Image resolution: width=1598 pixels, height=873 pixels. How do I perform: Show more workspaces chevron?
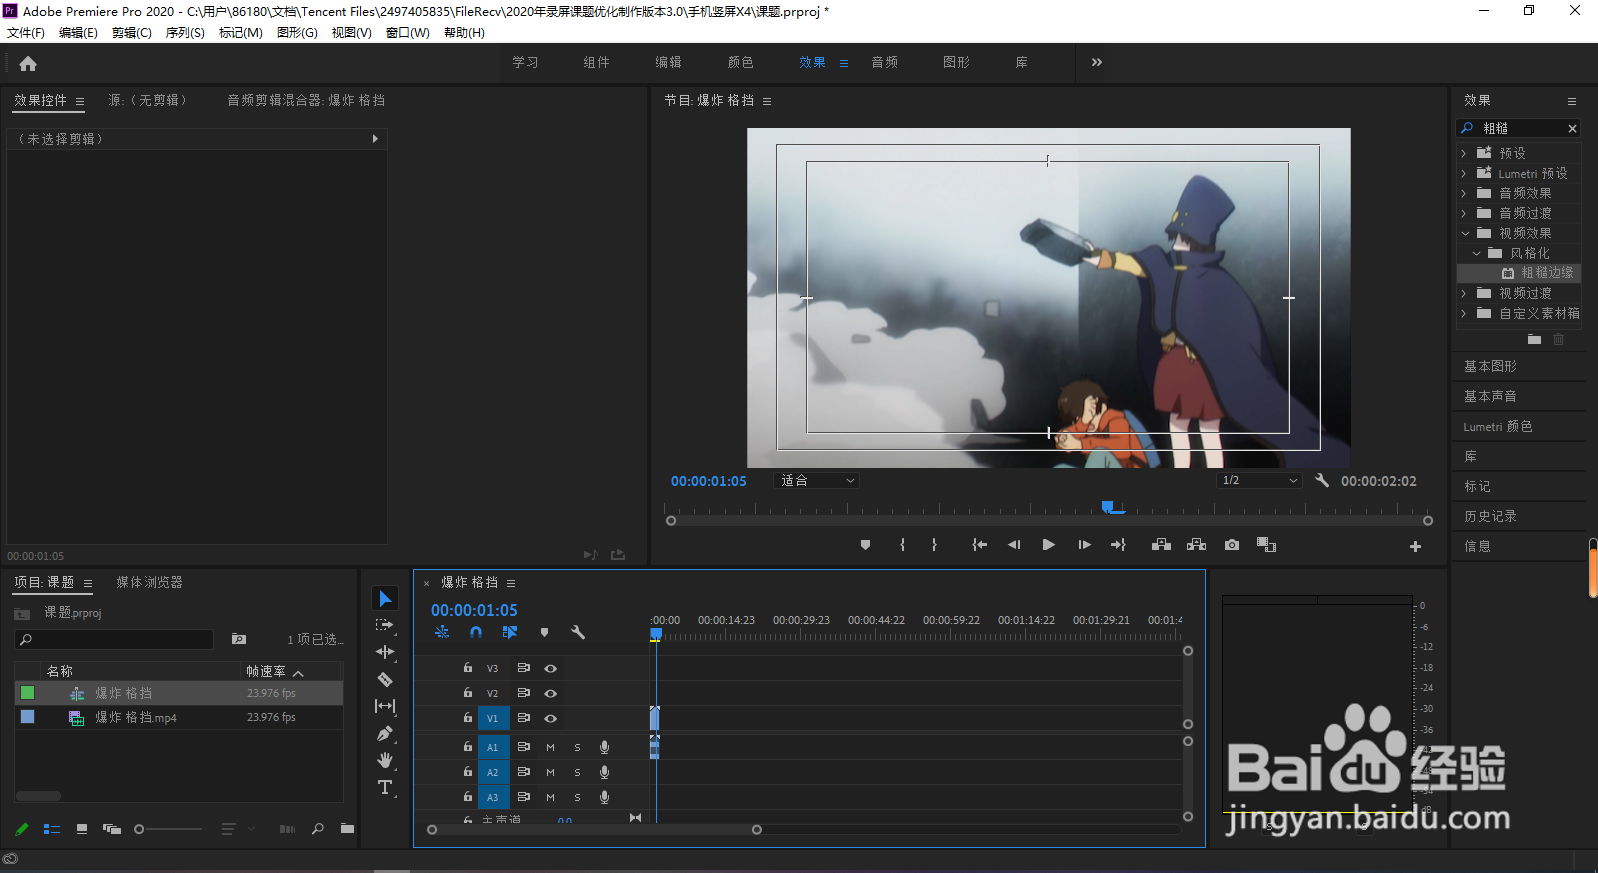(1097, 62)
